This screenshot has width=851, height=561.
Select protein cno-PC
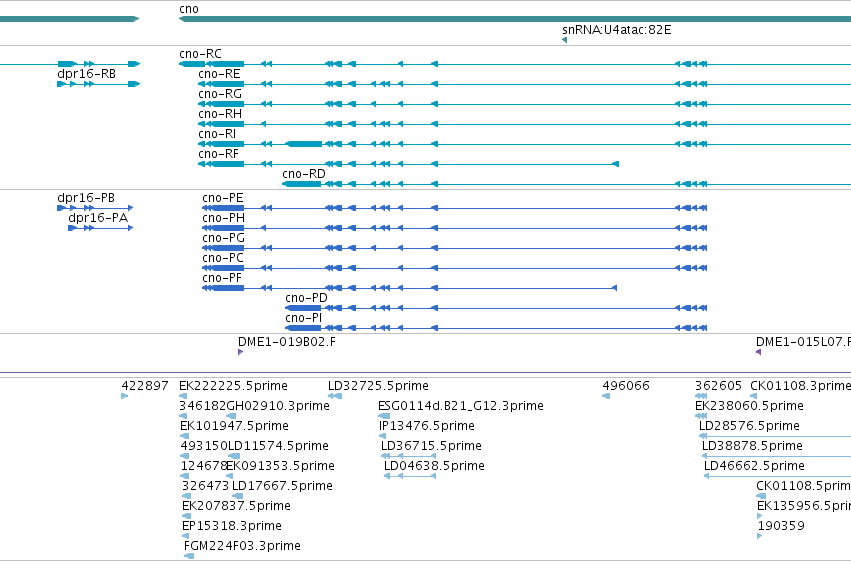pos(223,258)
